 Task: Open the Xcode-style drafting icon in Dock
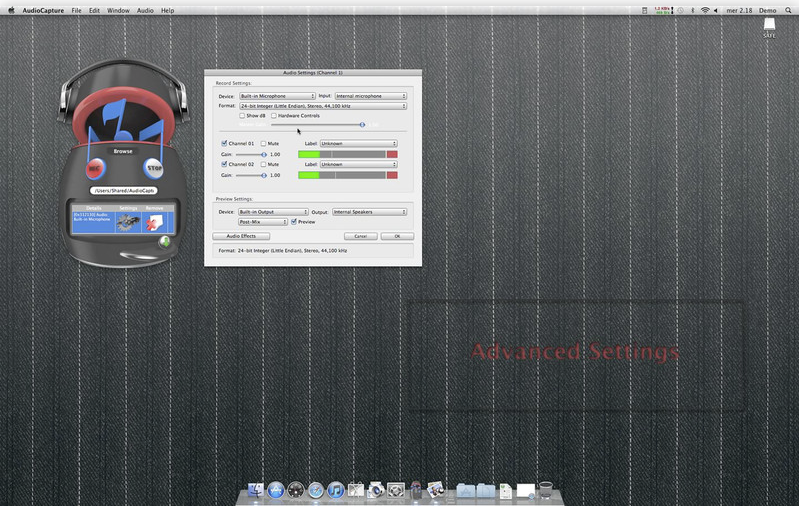pos(356,490)
